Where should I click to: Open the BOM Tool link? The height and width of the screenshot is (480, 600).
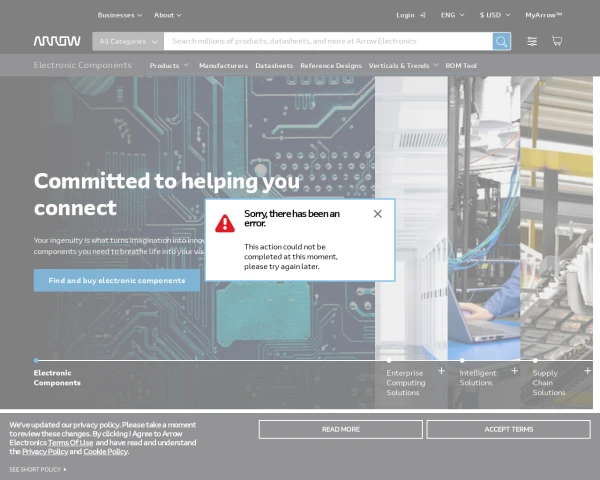(461, 65)
